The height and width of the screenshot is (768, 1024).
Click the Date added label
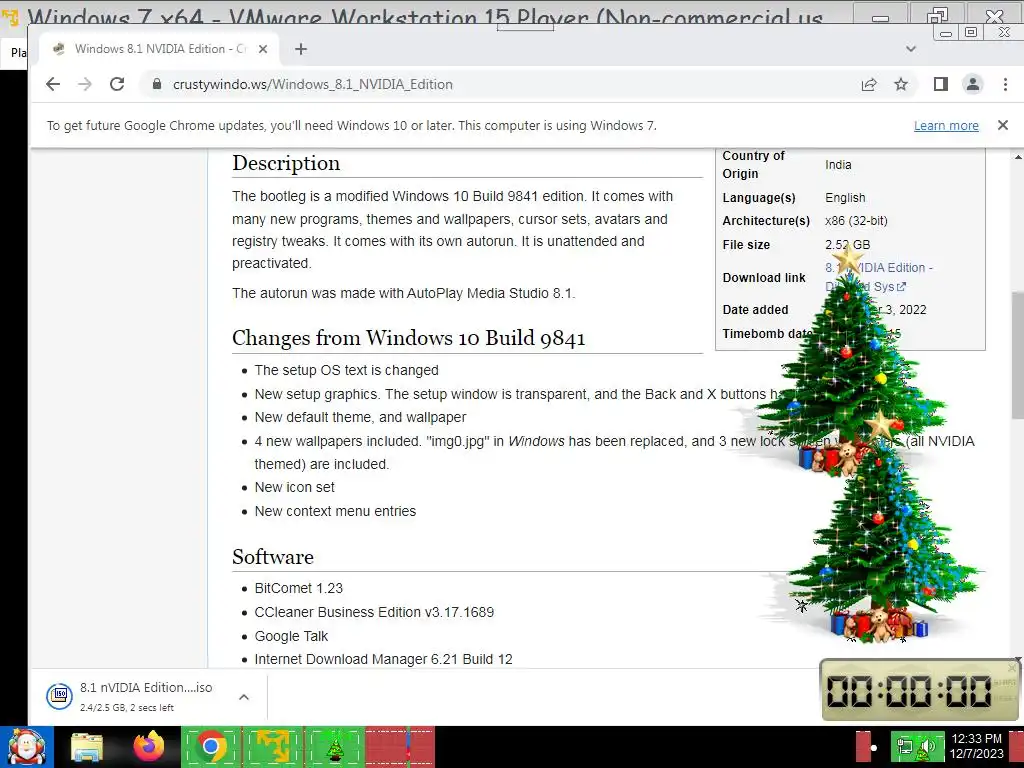755,310
